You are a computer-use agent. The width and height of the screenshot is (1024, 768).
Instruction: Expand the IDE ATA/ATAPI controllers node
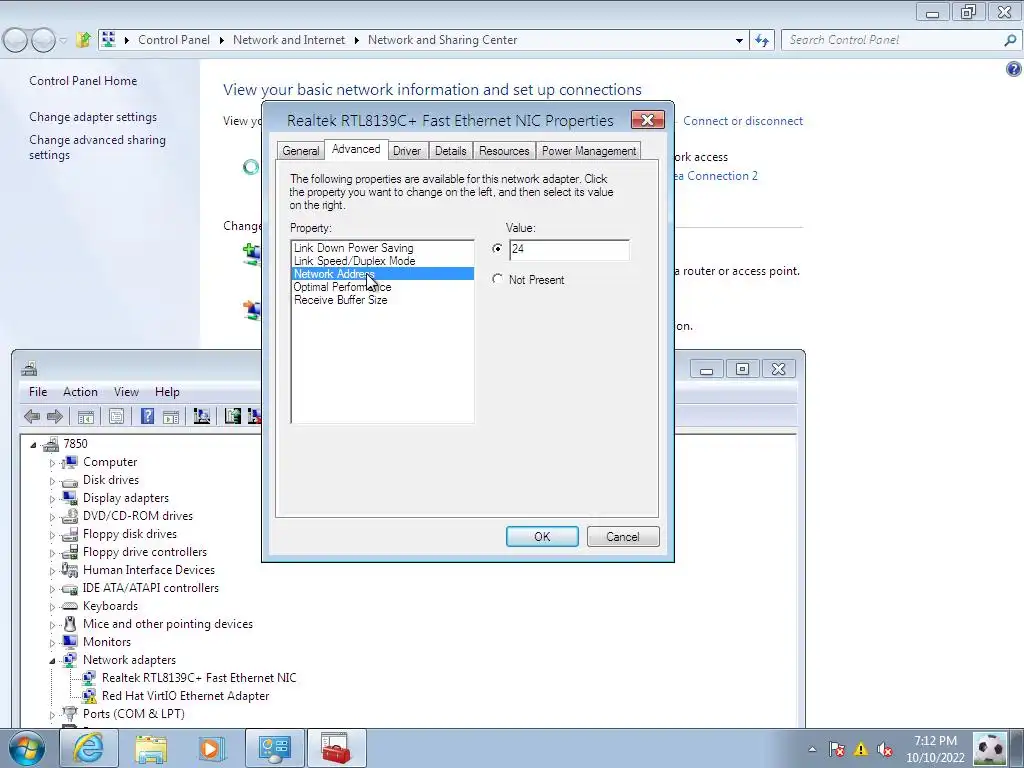pos(53,588)
